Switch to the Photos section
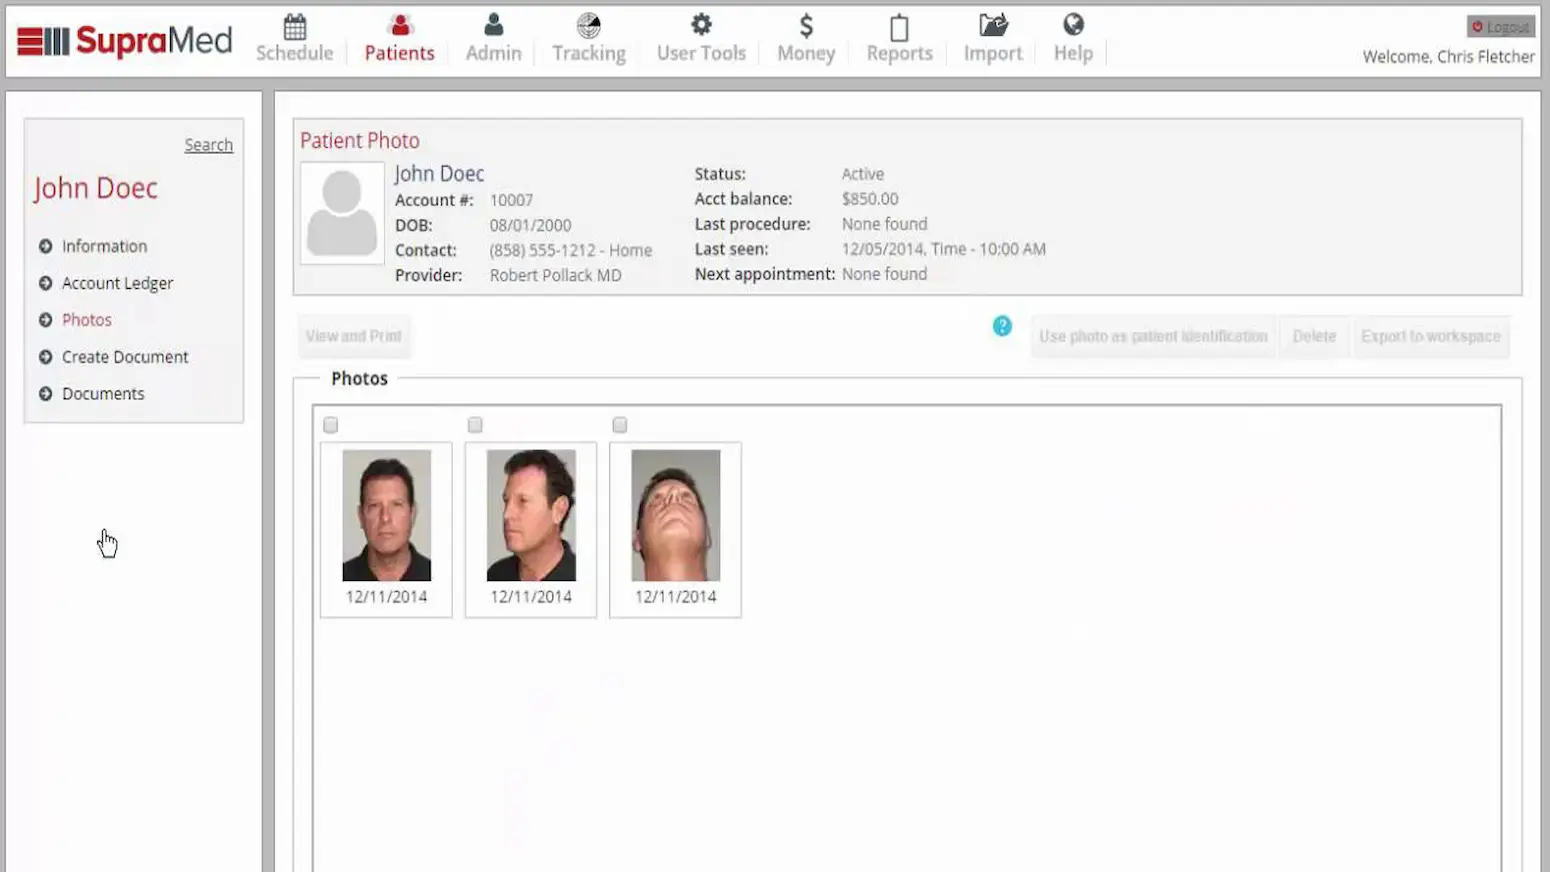The height and width of the screenshot is (872, 1550). [86, 319]
